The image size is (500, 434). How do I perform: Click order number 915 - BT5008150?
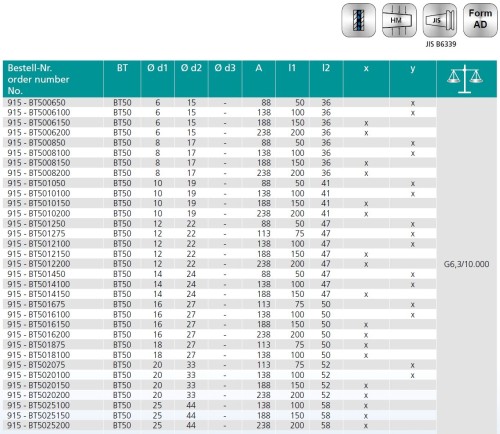[x=39, y=163]
